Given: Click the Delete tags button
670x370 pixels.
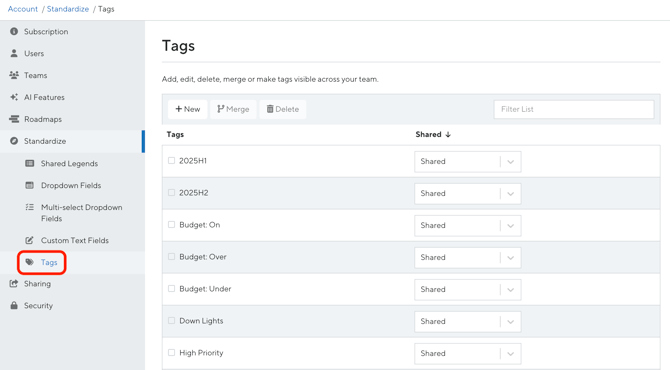Looking at the screenshot, I should click(x=282, y=109).
